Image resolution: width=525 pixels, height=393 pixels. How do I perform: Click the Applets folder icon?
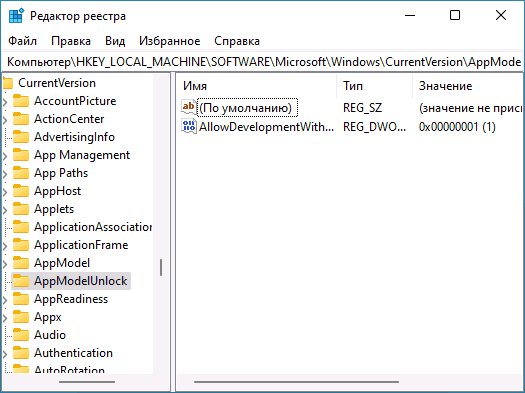point(21,209)
